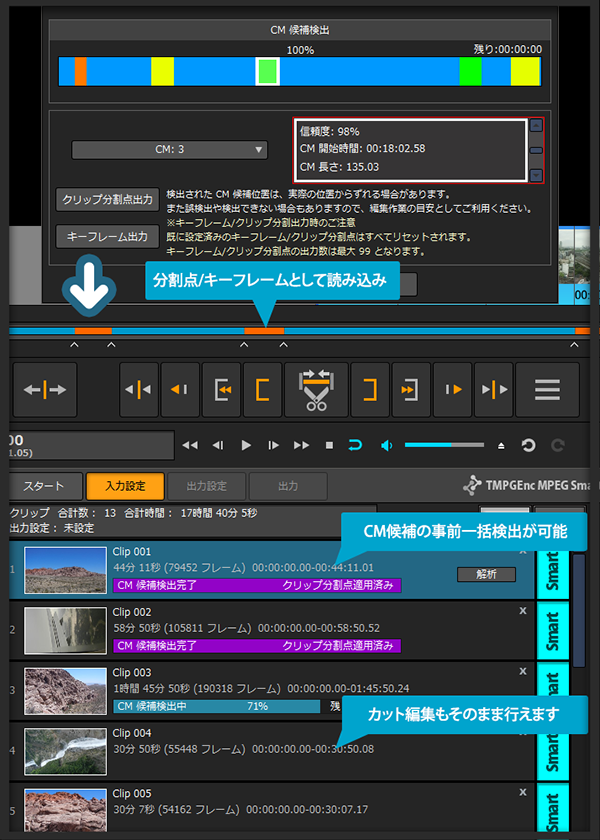600x840 pixels.
Task: Set selection start with orange left bracket
Action: [x=262, y=389]
